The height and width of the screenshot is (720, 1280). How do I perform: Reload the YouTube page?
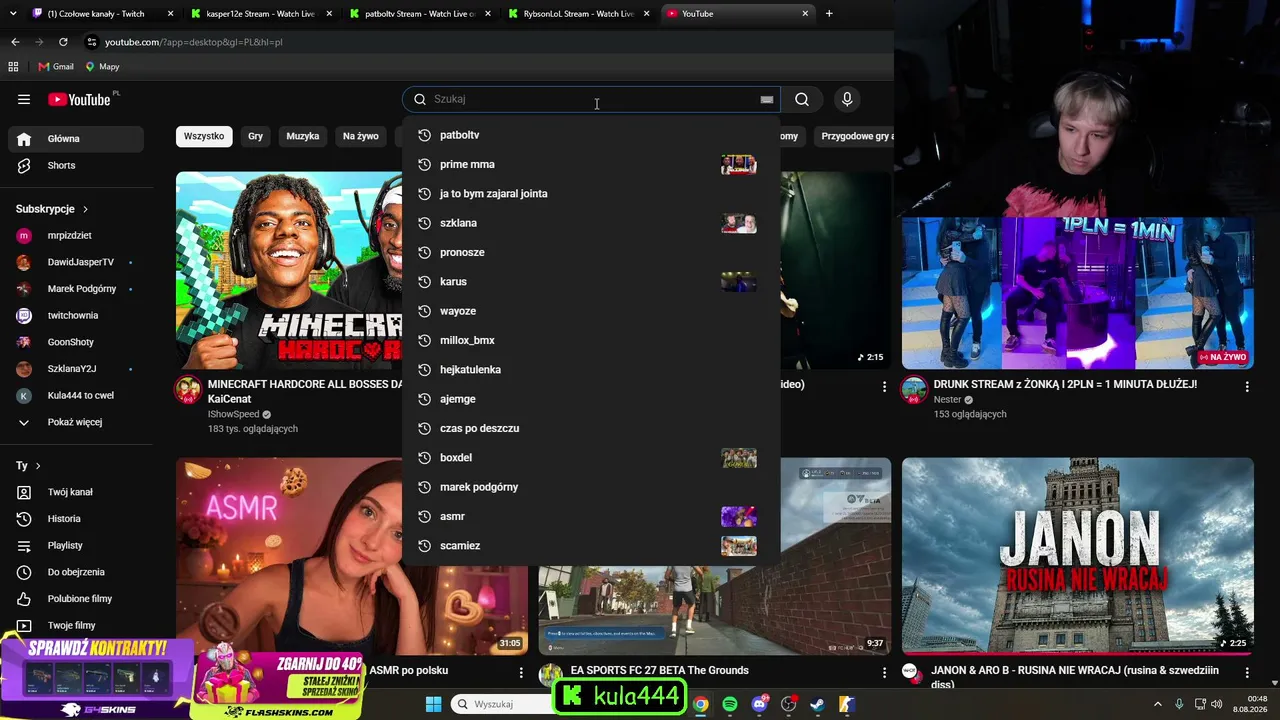click(63, 42)
